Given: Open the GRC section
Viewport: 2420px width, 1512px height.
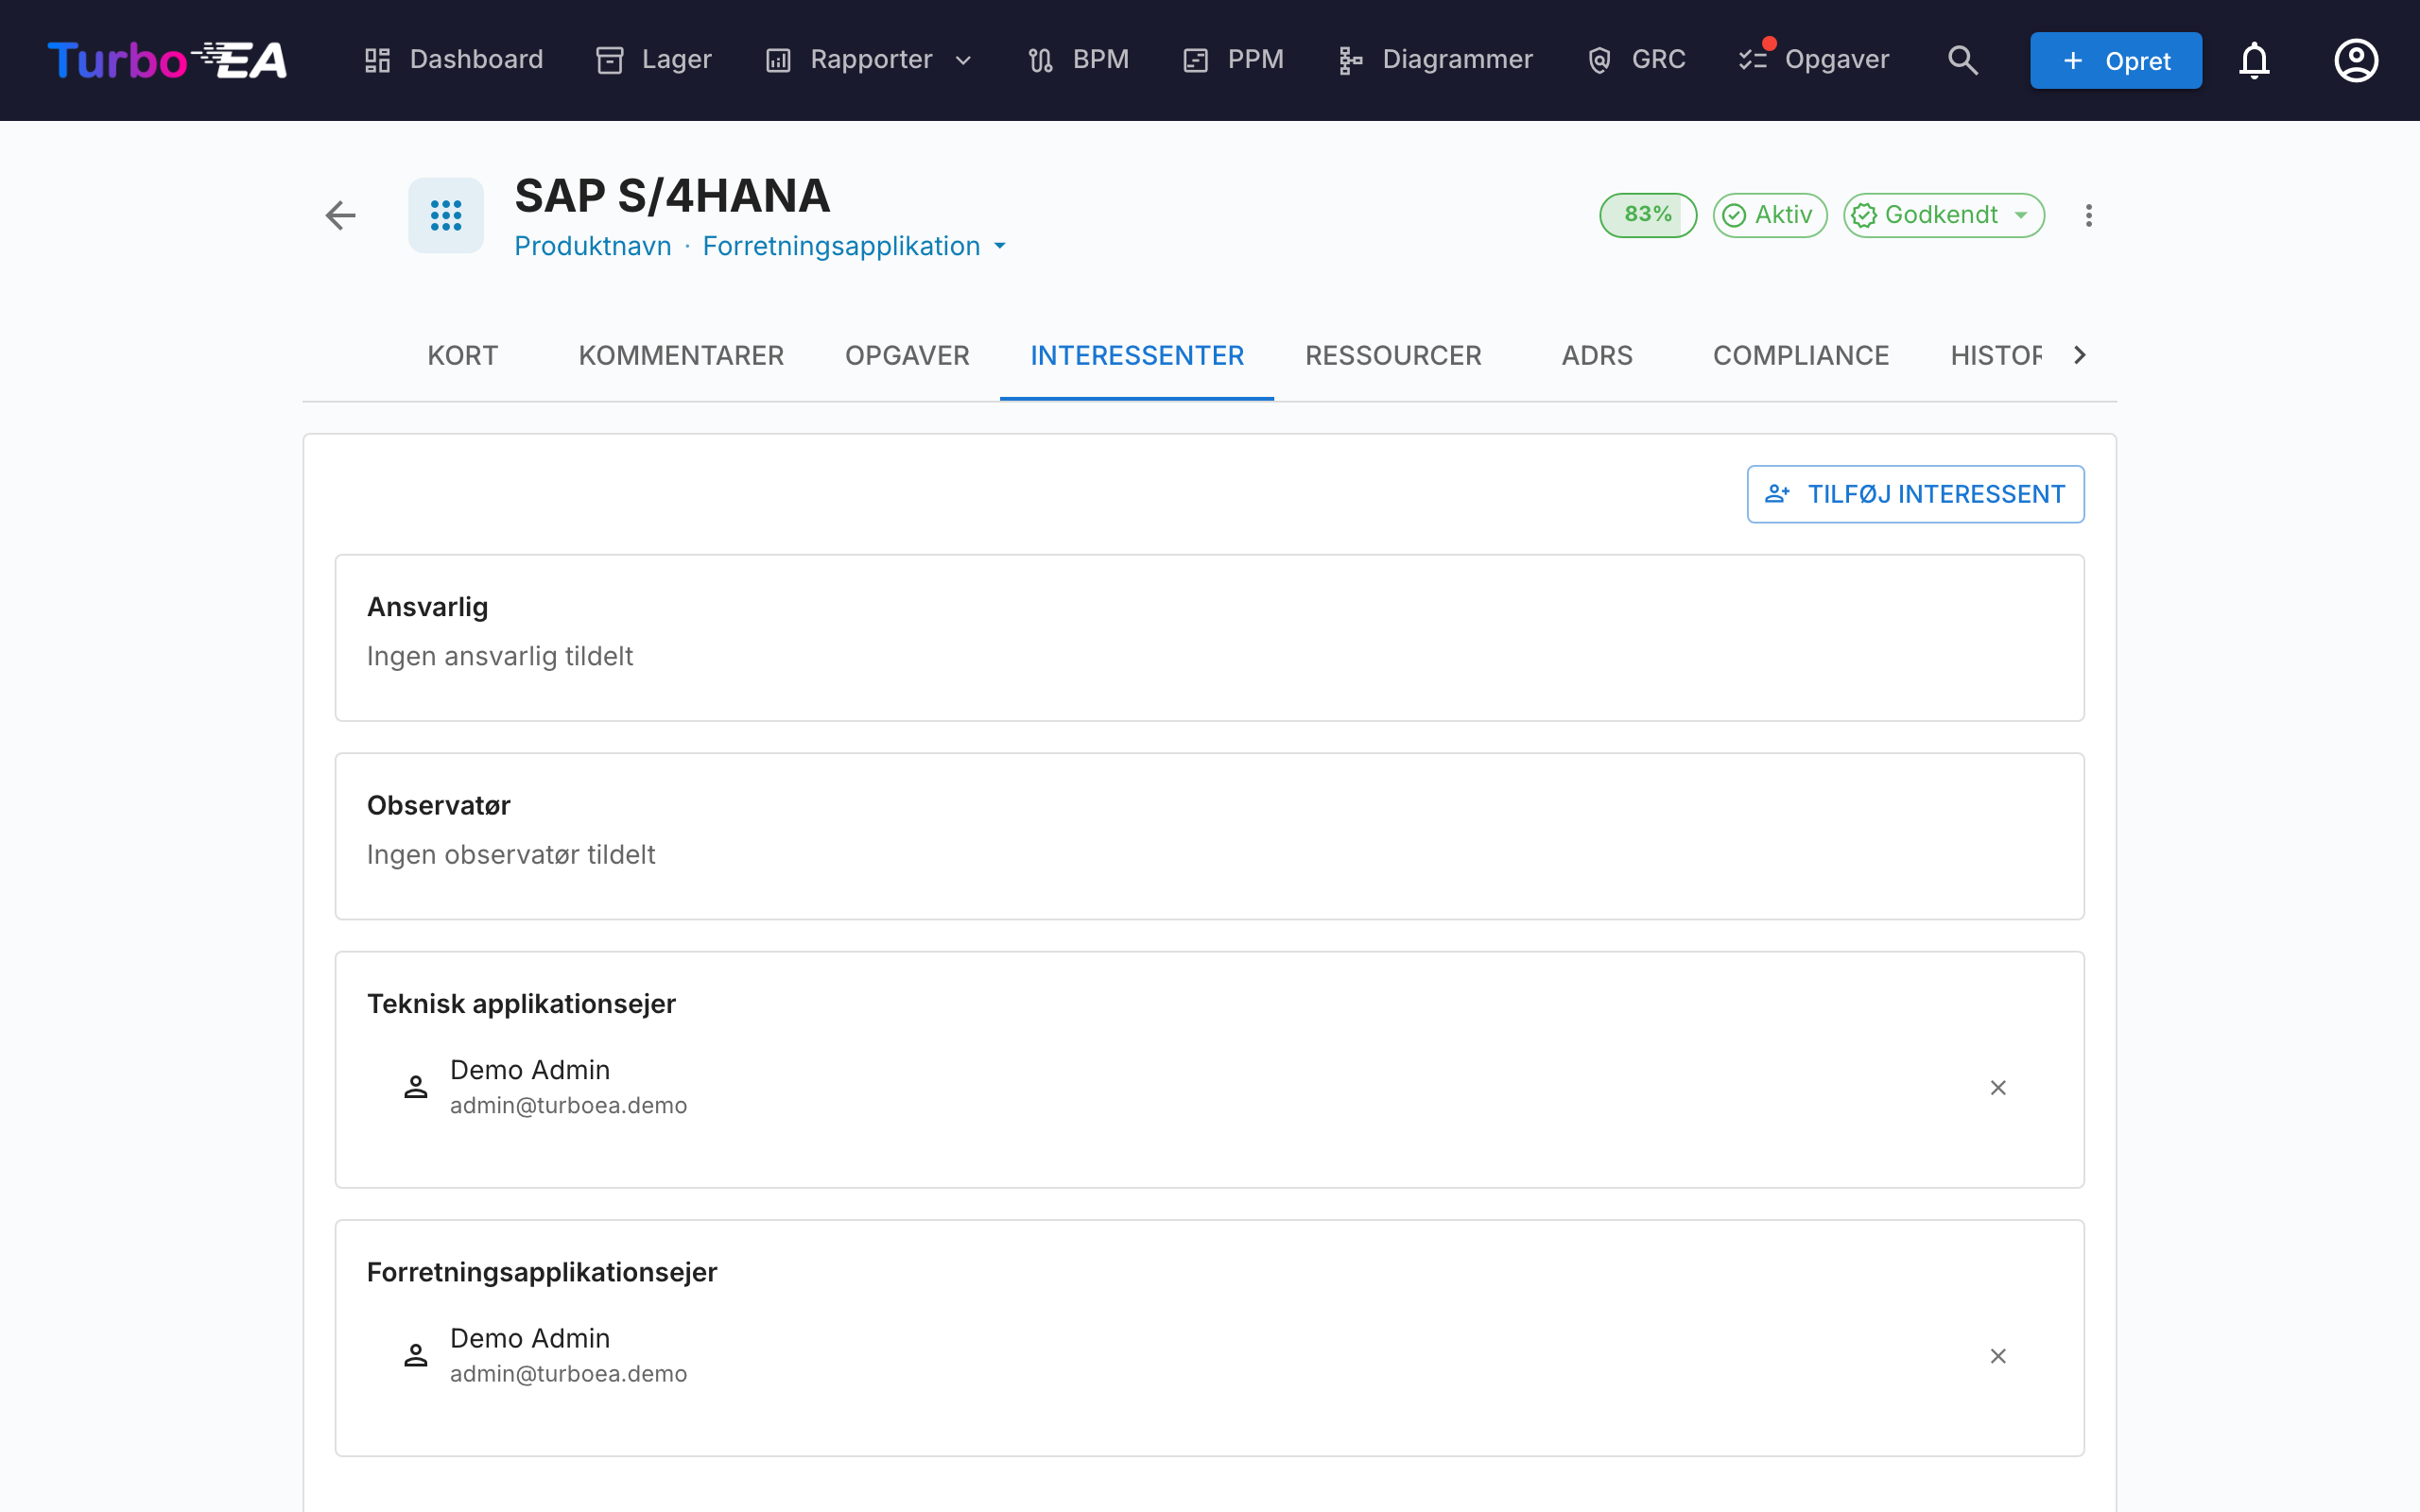Looking at the screenshot, I should pos(1636,60).
